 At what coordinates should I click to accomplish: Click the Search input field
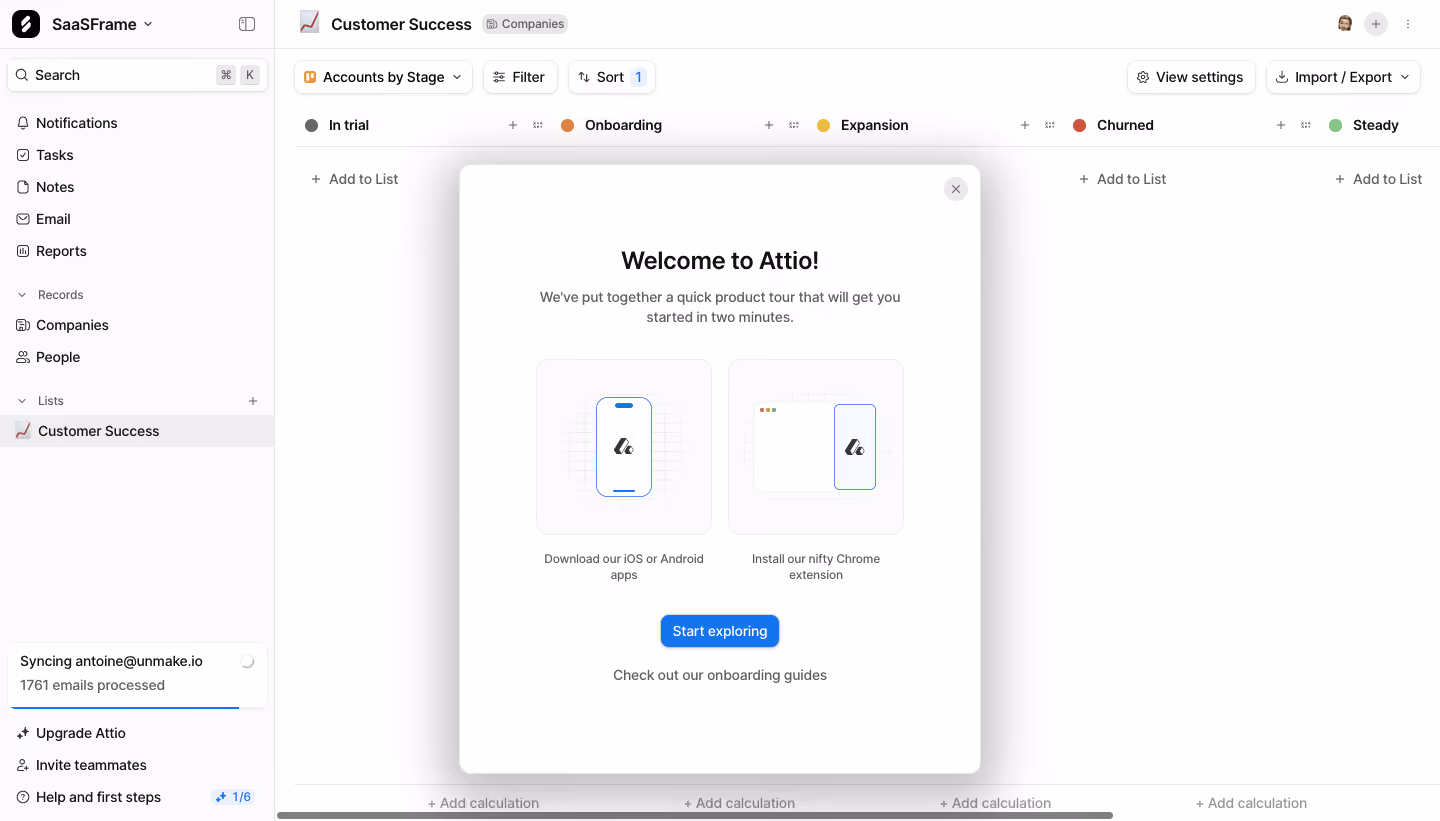point(137,75)
